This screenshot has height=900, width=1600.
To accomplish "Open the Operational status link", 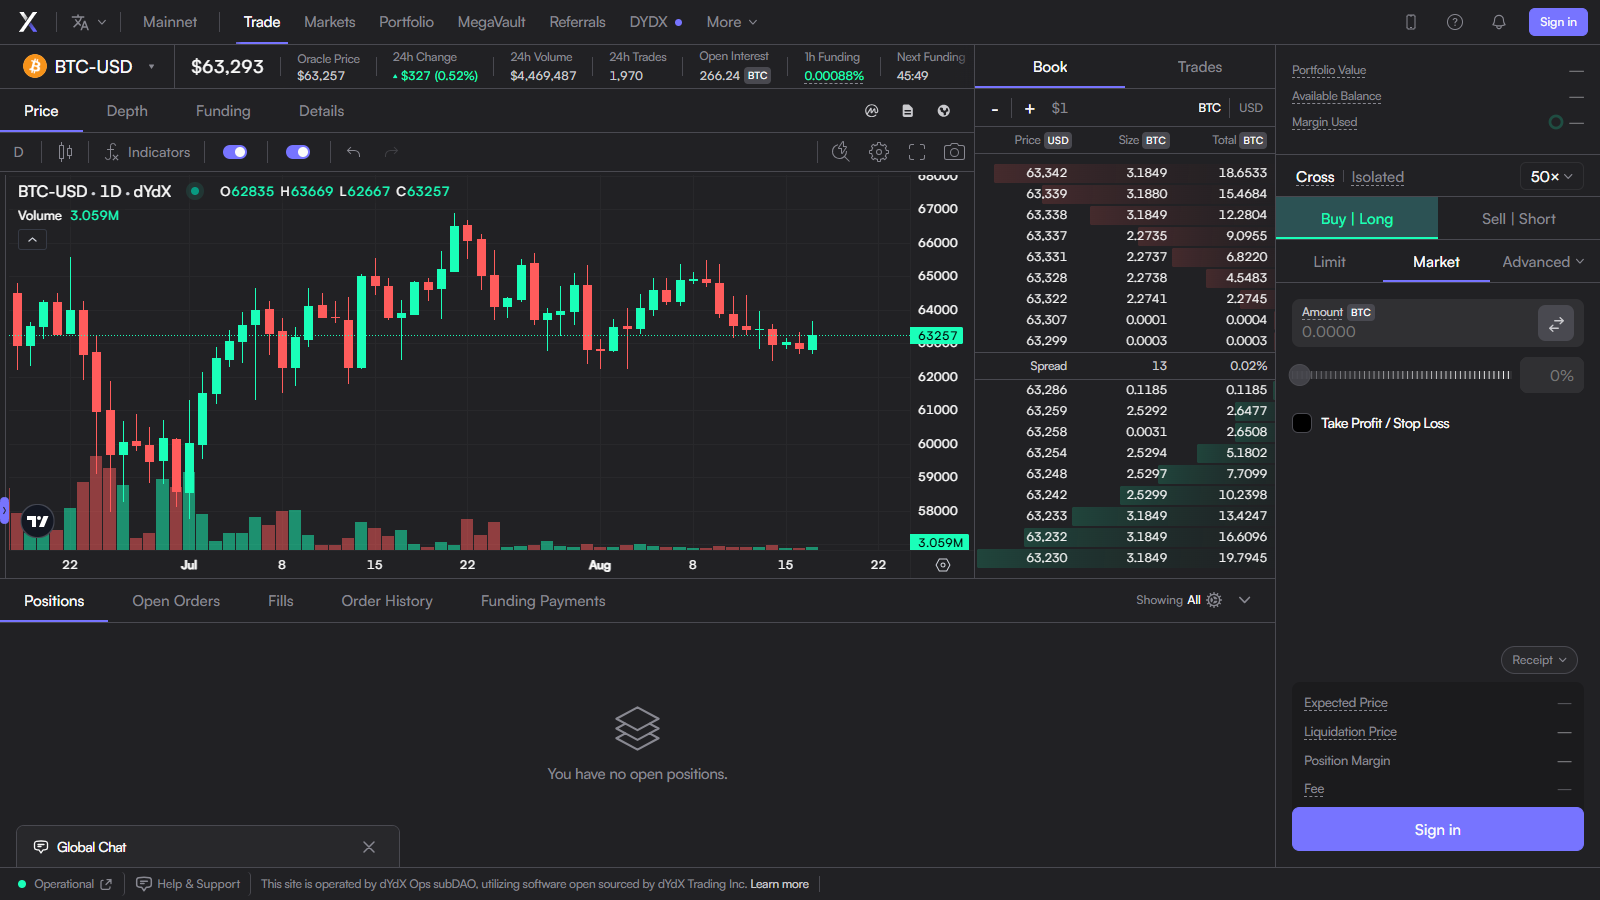I will pos(65,884).
